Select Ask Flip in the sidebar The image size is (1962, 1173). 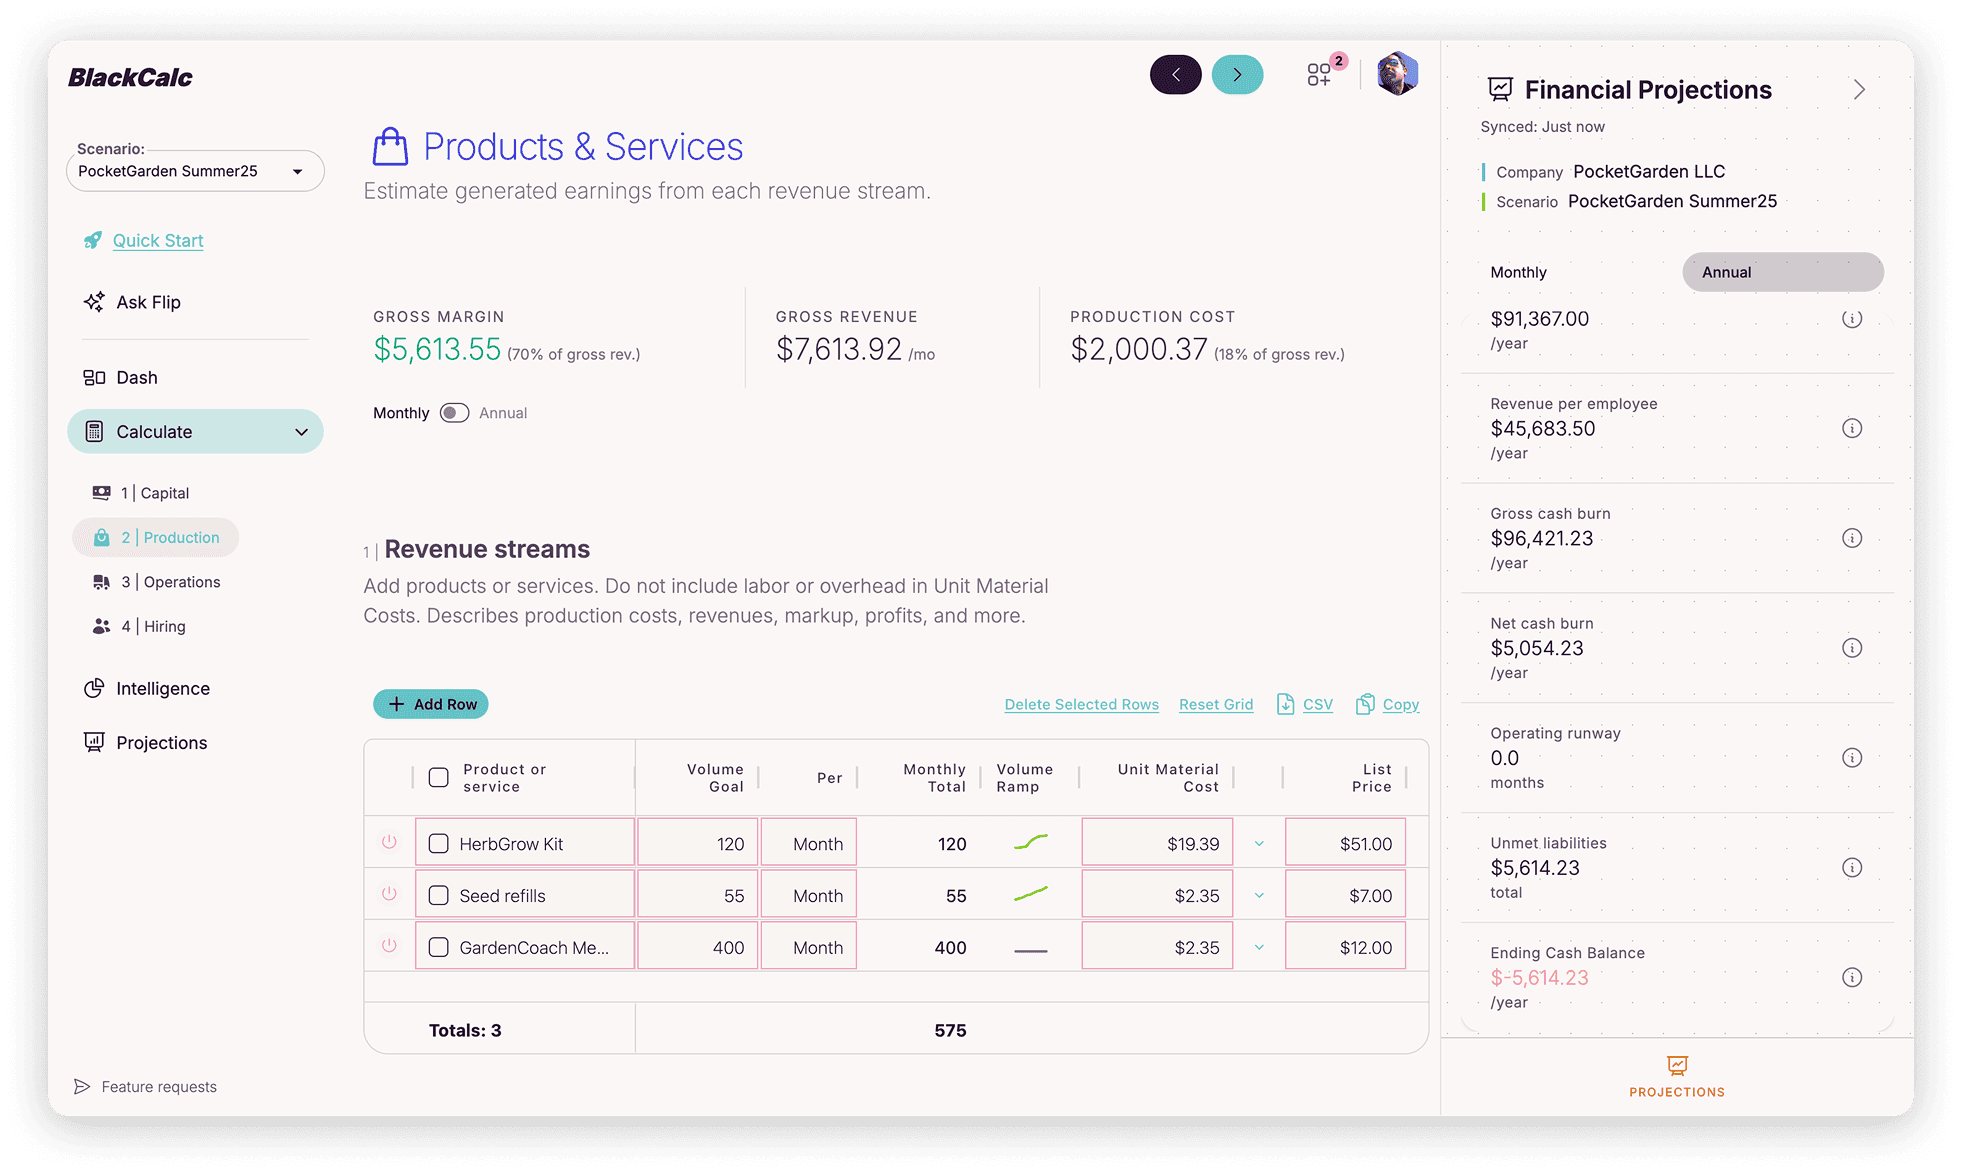147,301
